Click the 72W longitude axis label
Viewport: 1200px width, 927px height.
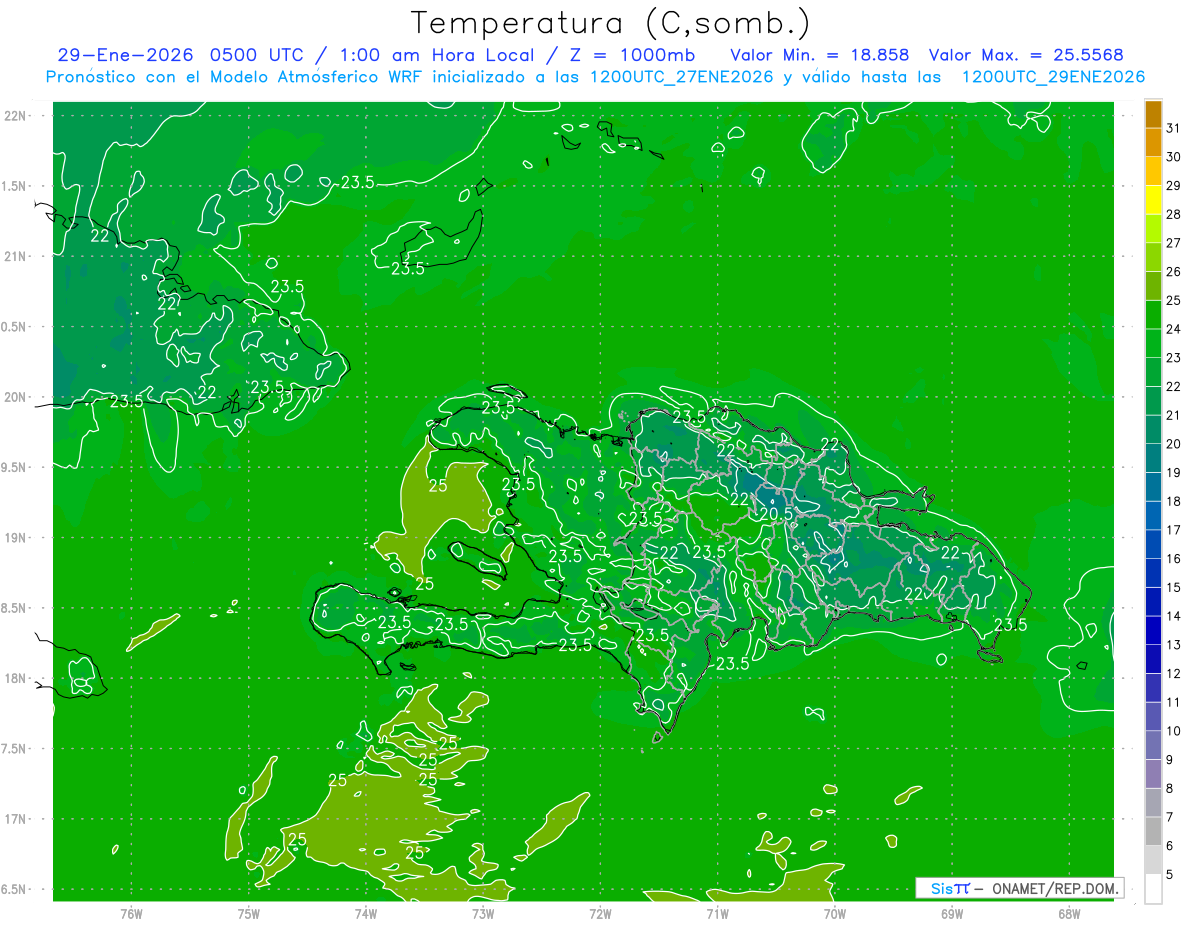[600, 913]
